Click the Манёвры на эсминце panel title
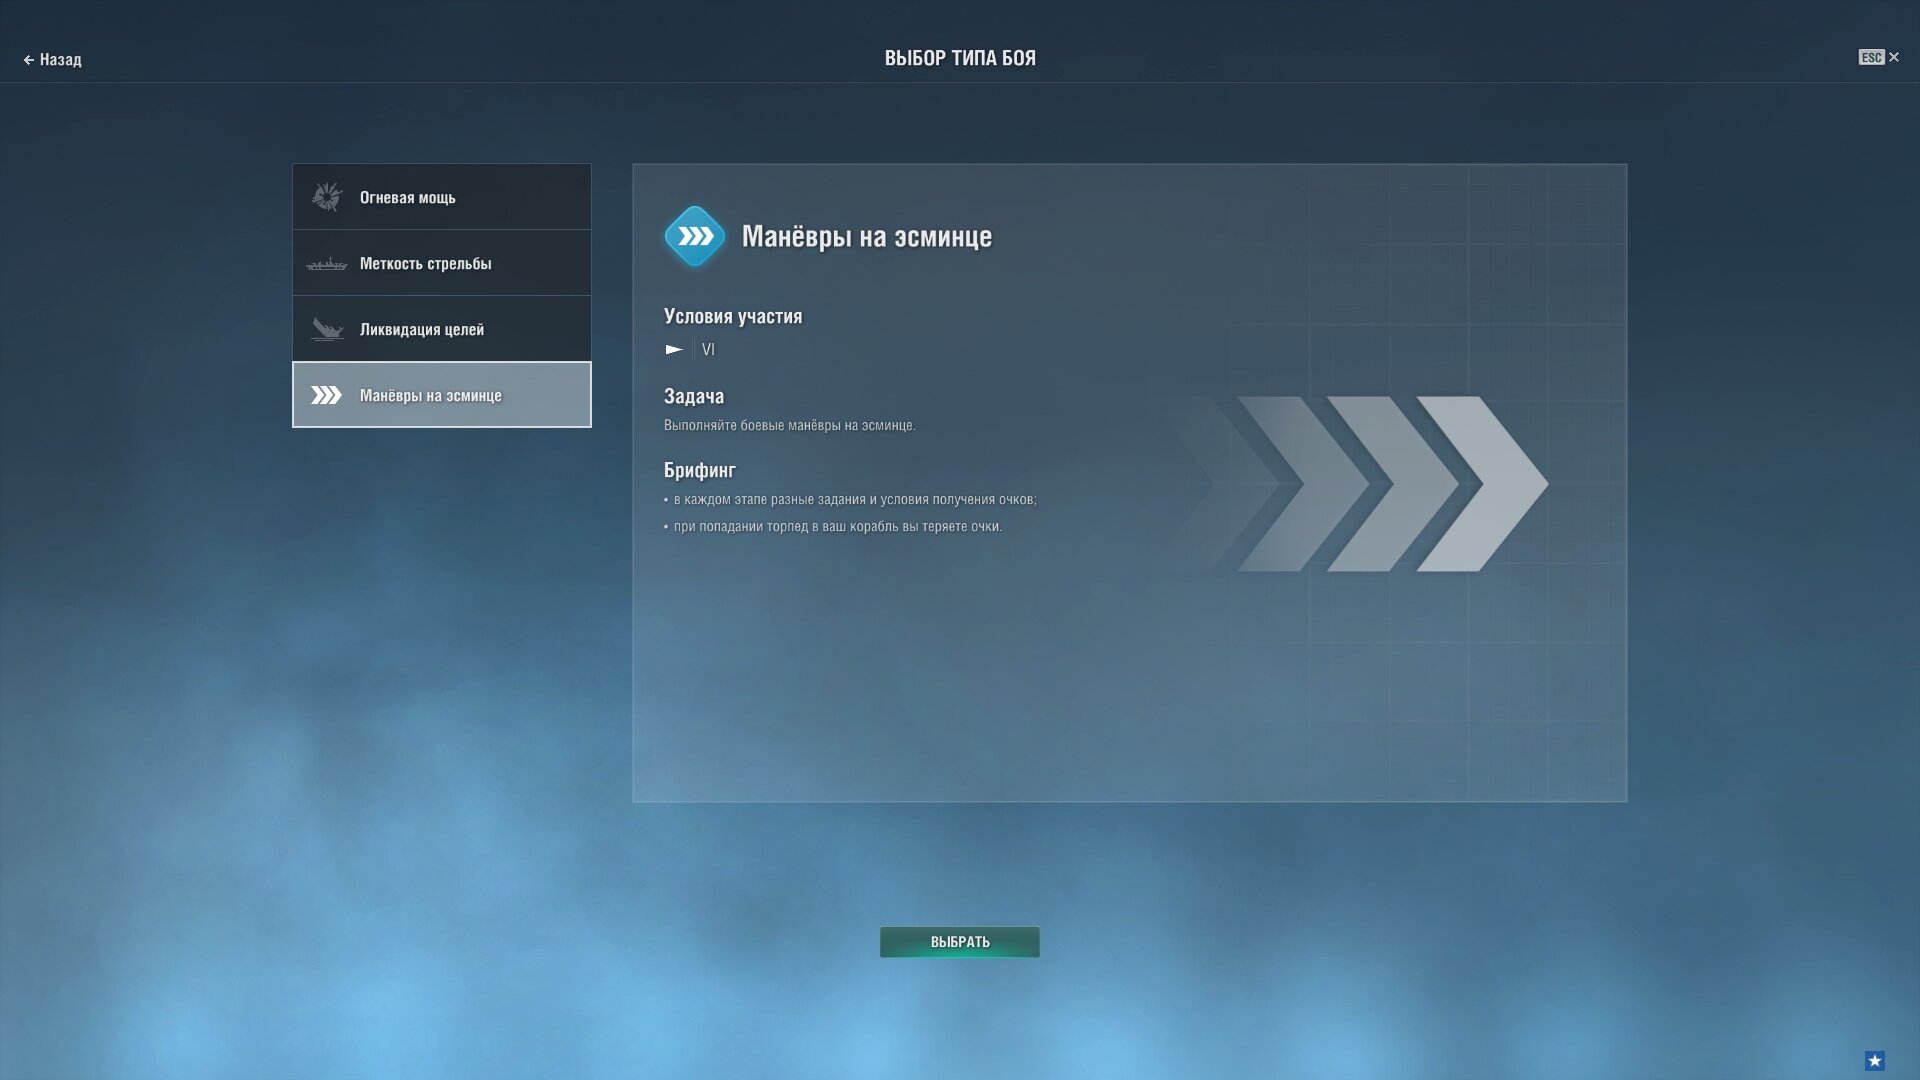Screen dimensions: 1920x1080 [x=867, y=237]
